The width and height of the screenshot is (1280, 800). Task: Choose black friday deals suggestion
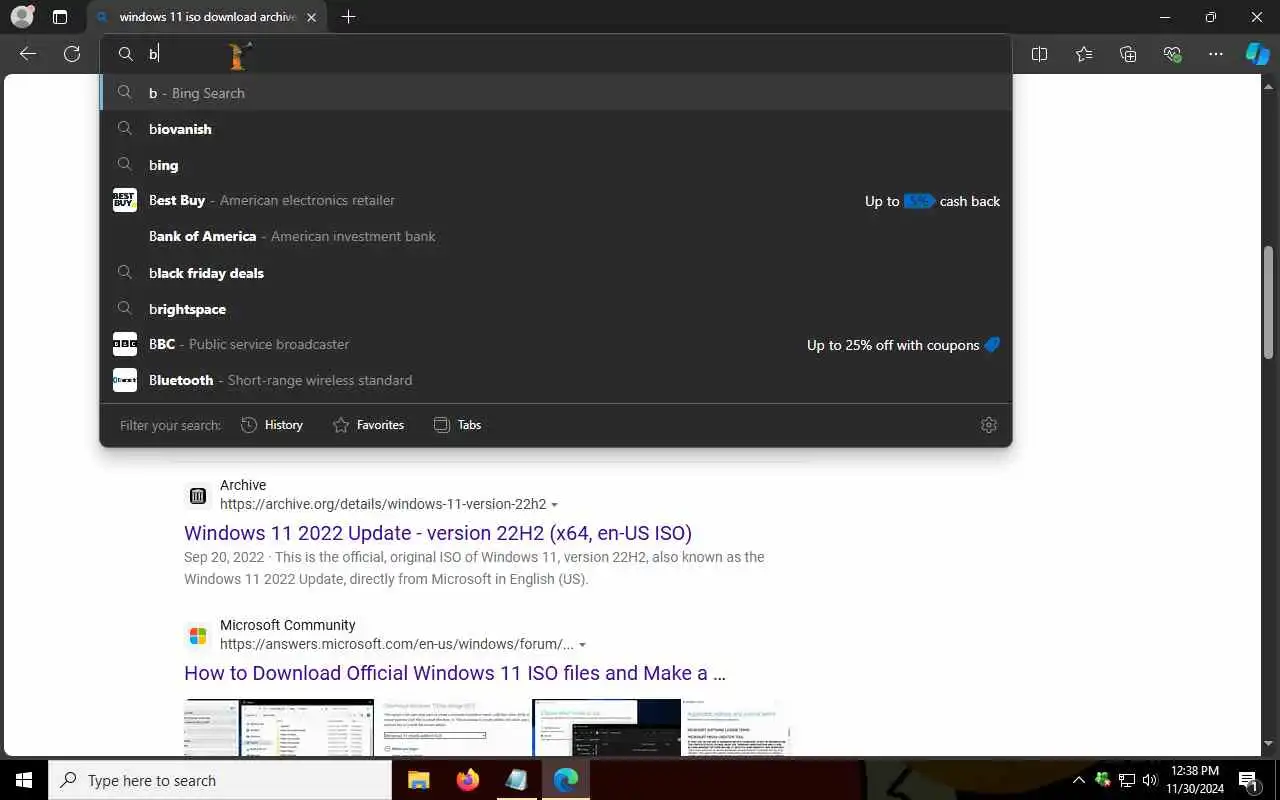pos(556,273)
